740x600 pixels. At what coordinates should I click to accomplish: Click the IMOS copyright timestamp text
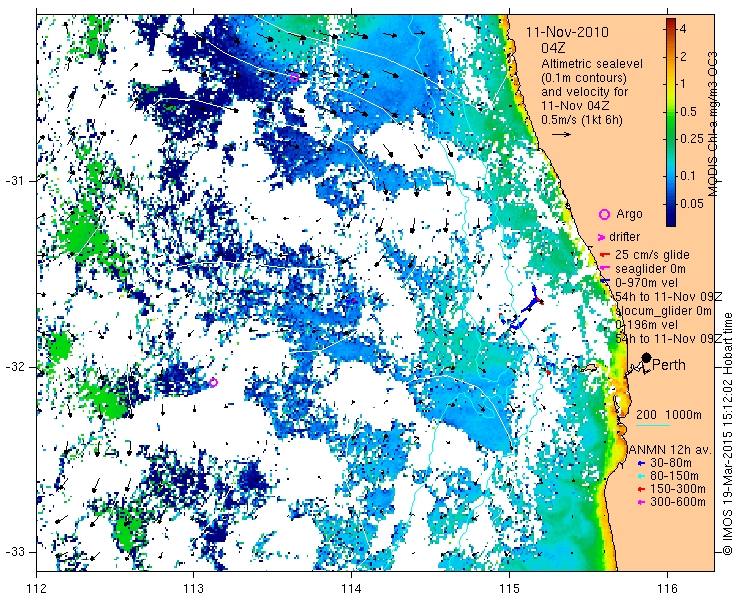pos(727,433)
